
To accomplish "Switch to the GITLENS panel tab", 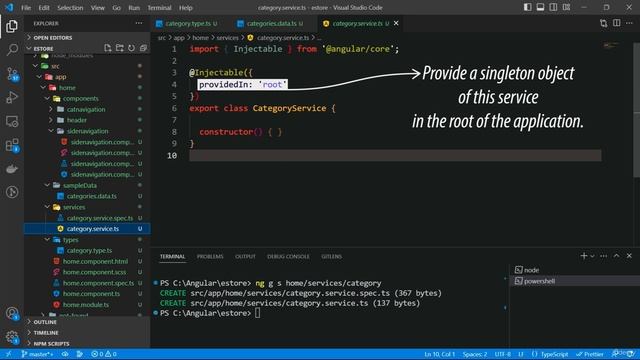I will coord(331,256).
